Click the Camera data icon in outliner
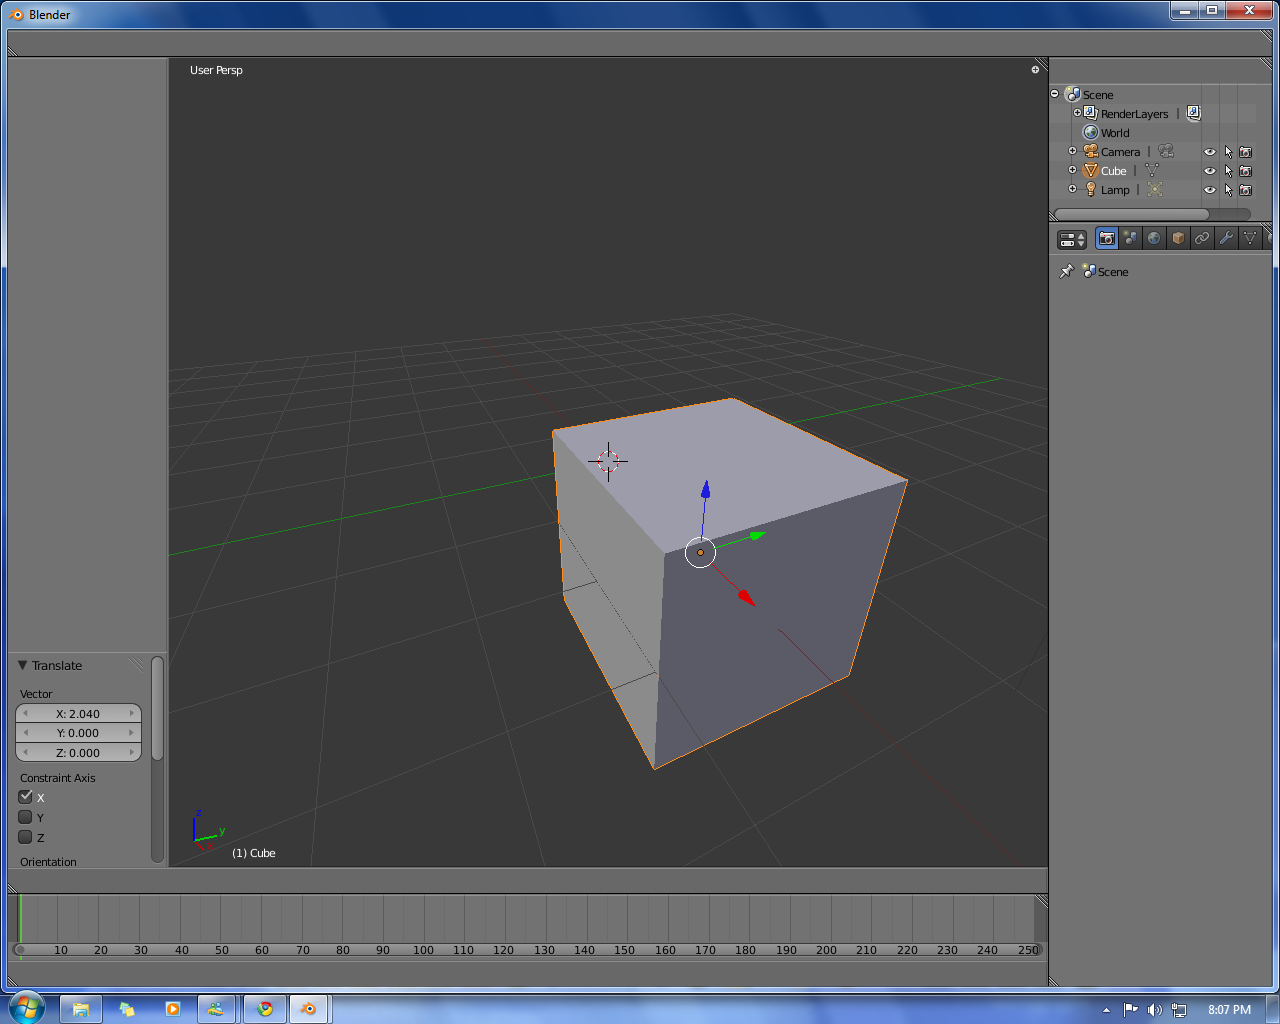1280x1024 pixels. click(x=1165, y=151)
